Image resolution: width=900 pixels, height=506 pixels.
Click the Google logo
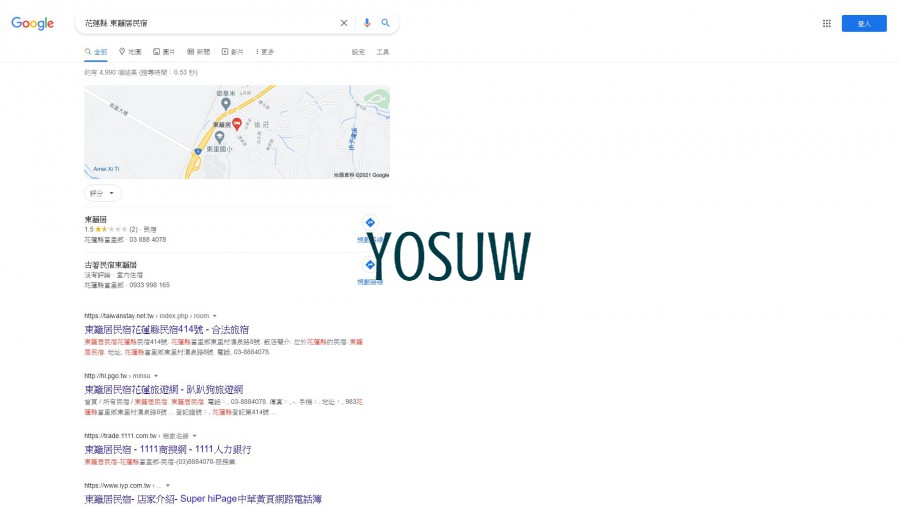tap(33, 24)
